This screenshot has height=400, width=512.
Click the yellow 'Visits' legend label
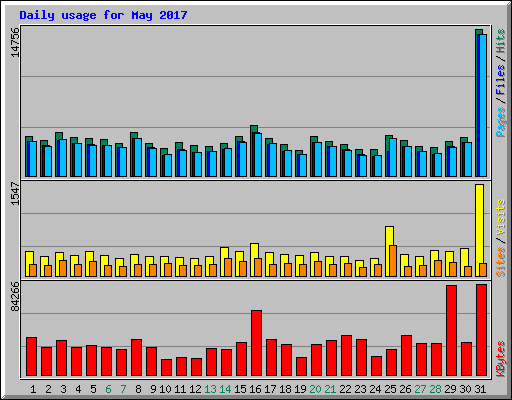click(x=500, y=218)
